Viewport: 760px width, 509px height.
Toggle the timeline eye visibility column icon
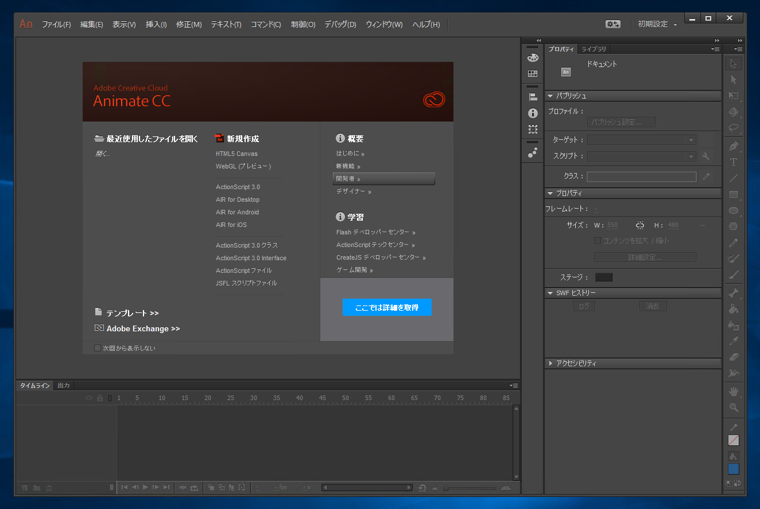[x=89, y=398]
